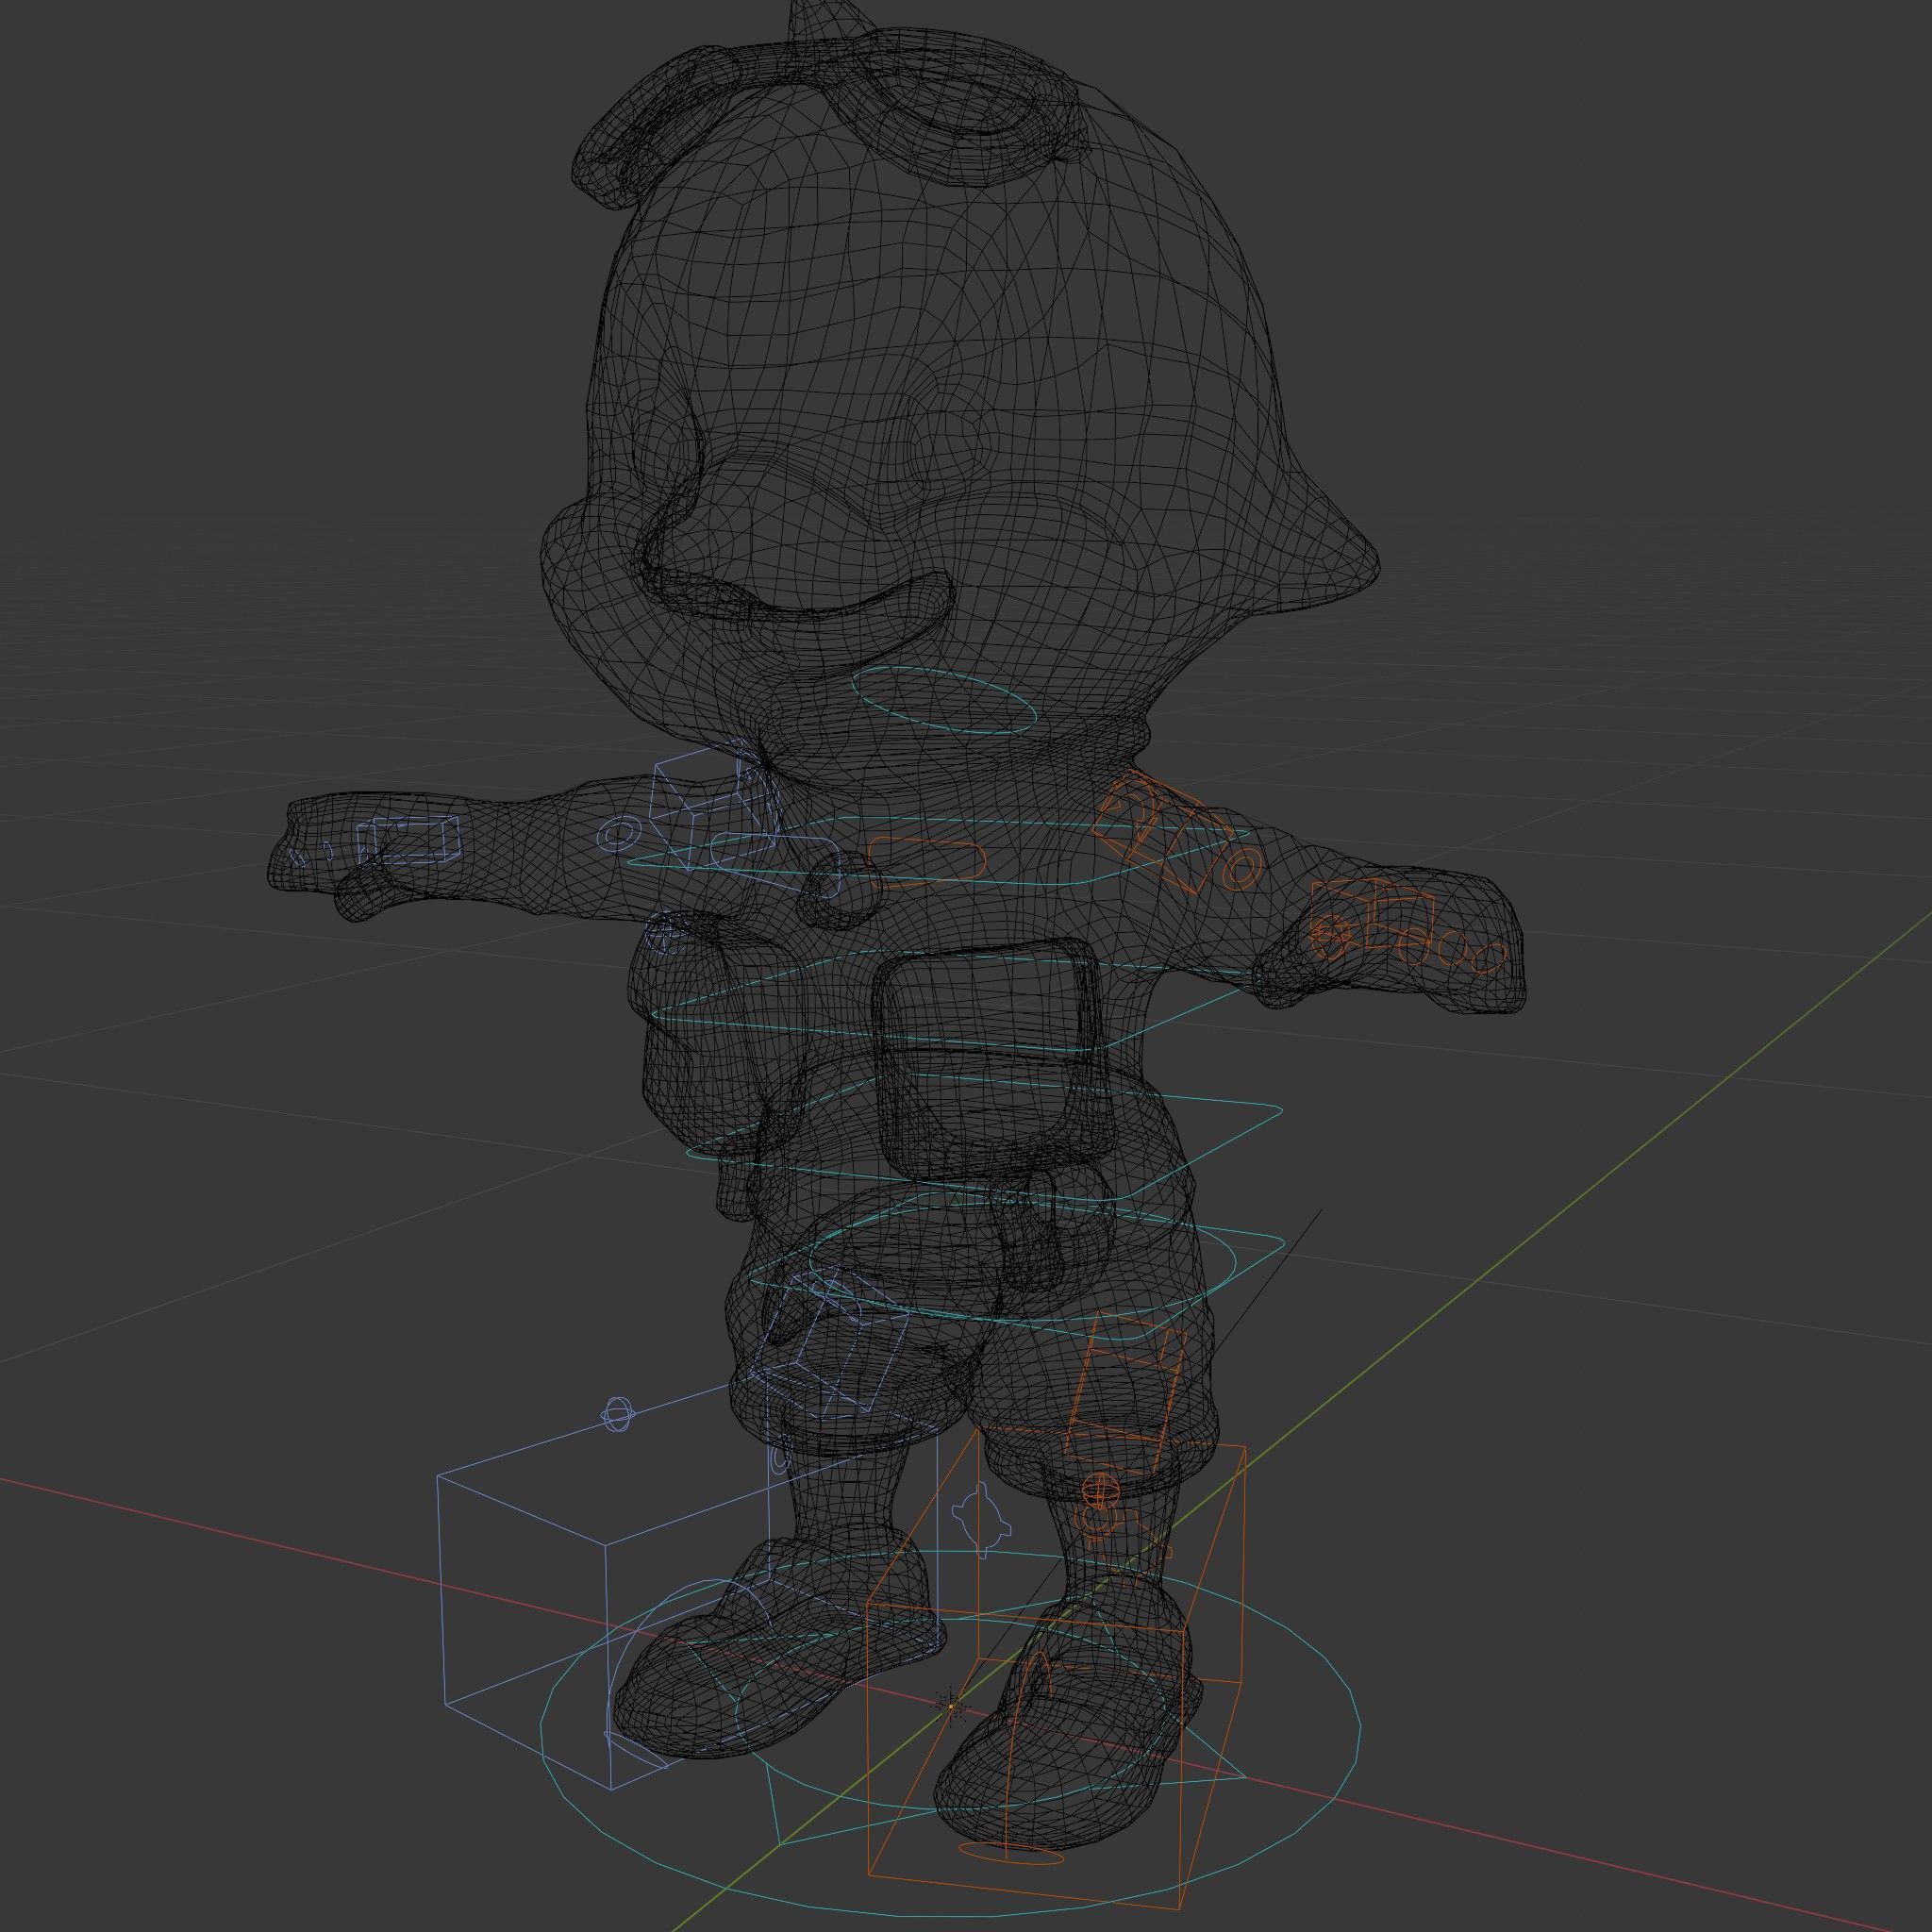Click the 3D cursor between the feet
Image resolution: width=1932 pixels, height=1932 pixels.
point(951,1706)
